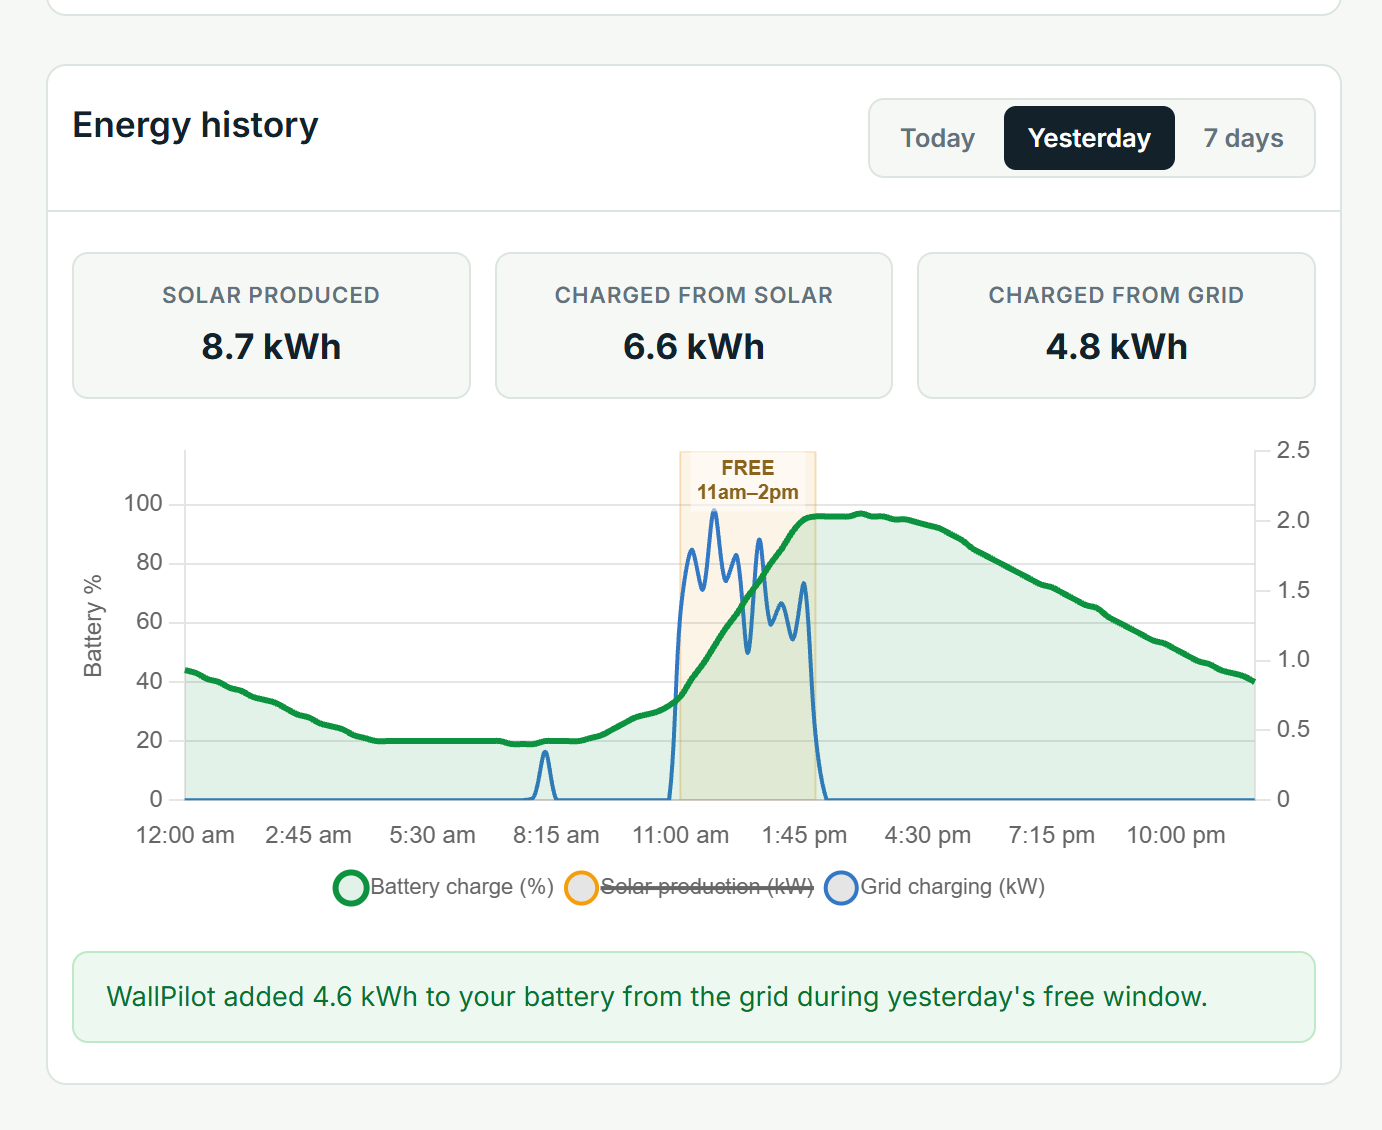Image resolution: width=1382 pixels, height=1130 pixels.
Task: Click the green Battery charge legend circle
Action: pos(351,888)
